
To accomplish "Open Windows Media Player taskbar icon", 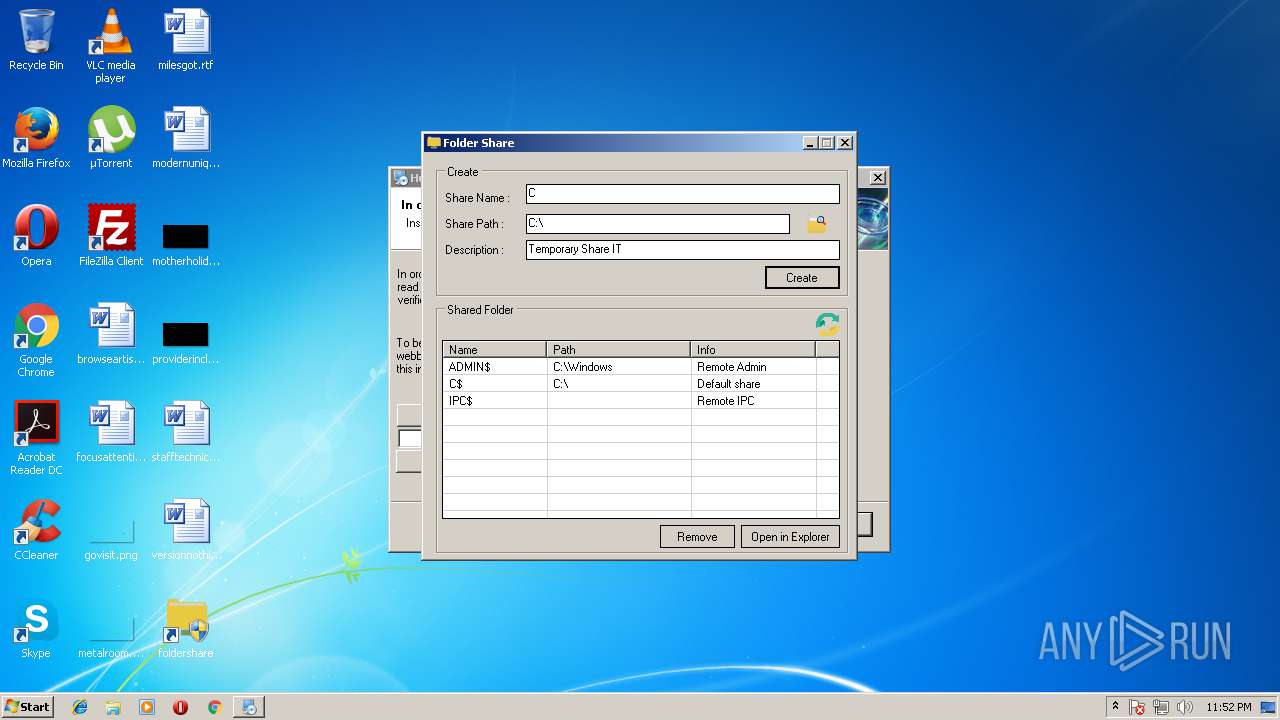I will click(147, 707).
